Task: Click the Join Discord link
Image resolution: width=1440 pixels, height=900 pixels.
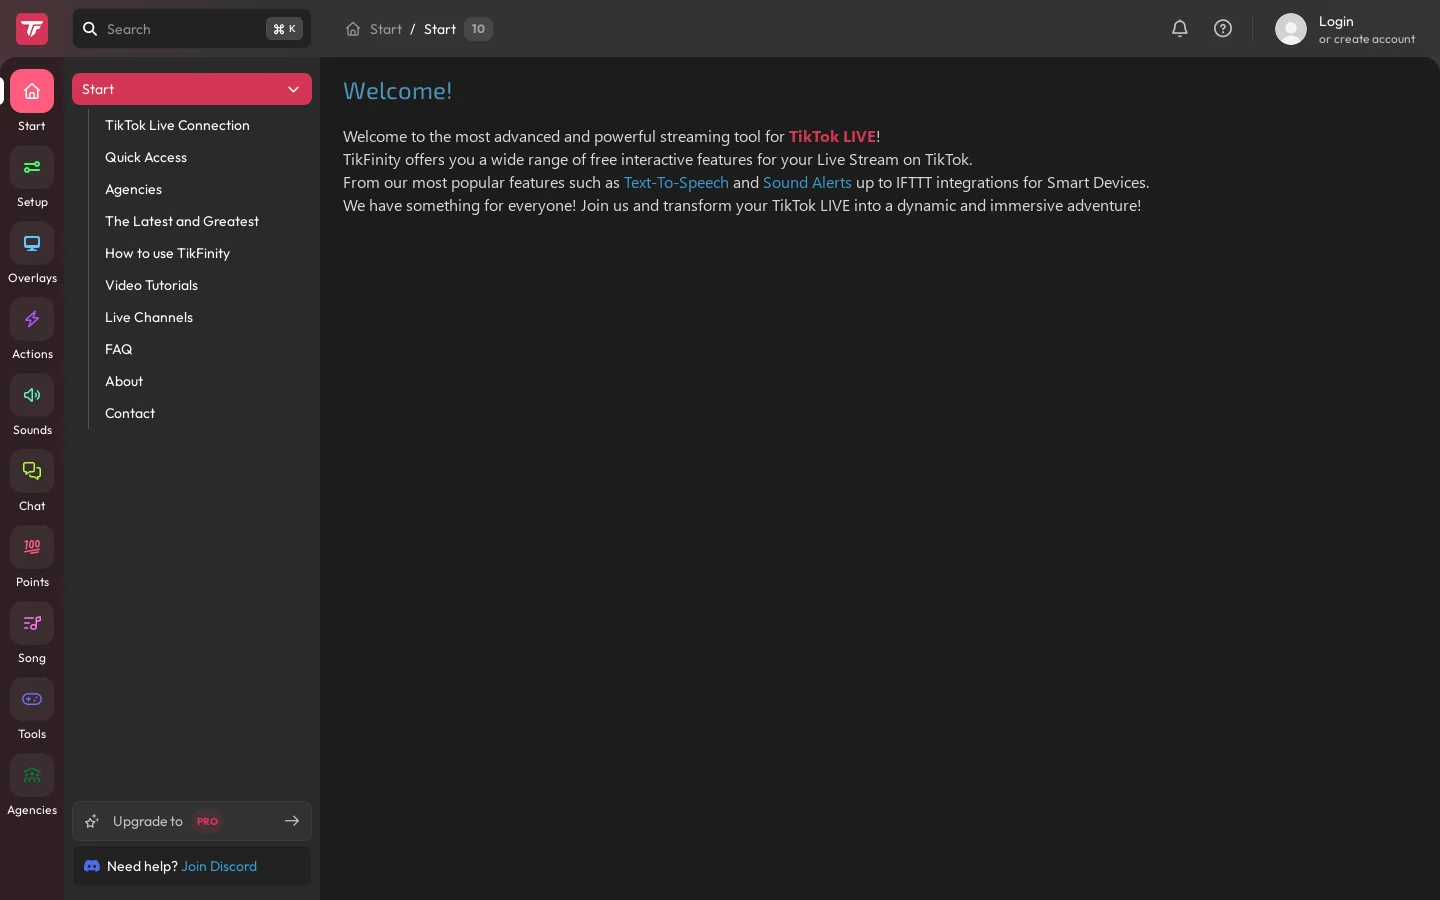Action: click(x=219, y=866)
